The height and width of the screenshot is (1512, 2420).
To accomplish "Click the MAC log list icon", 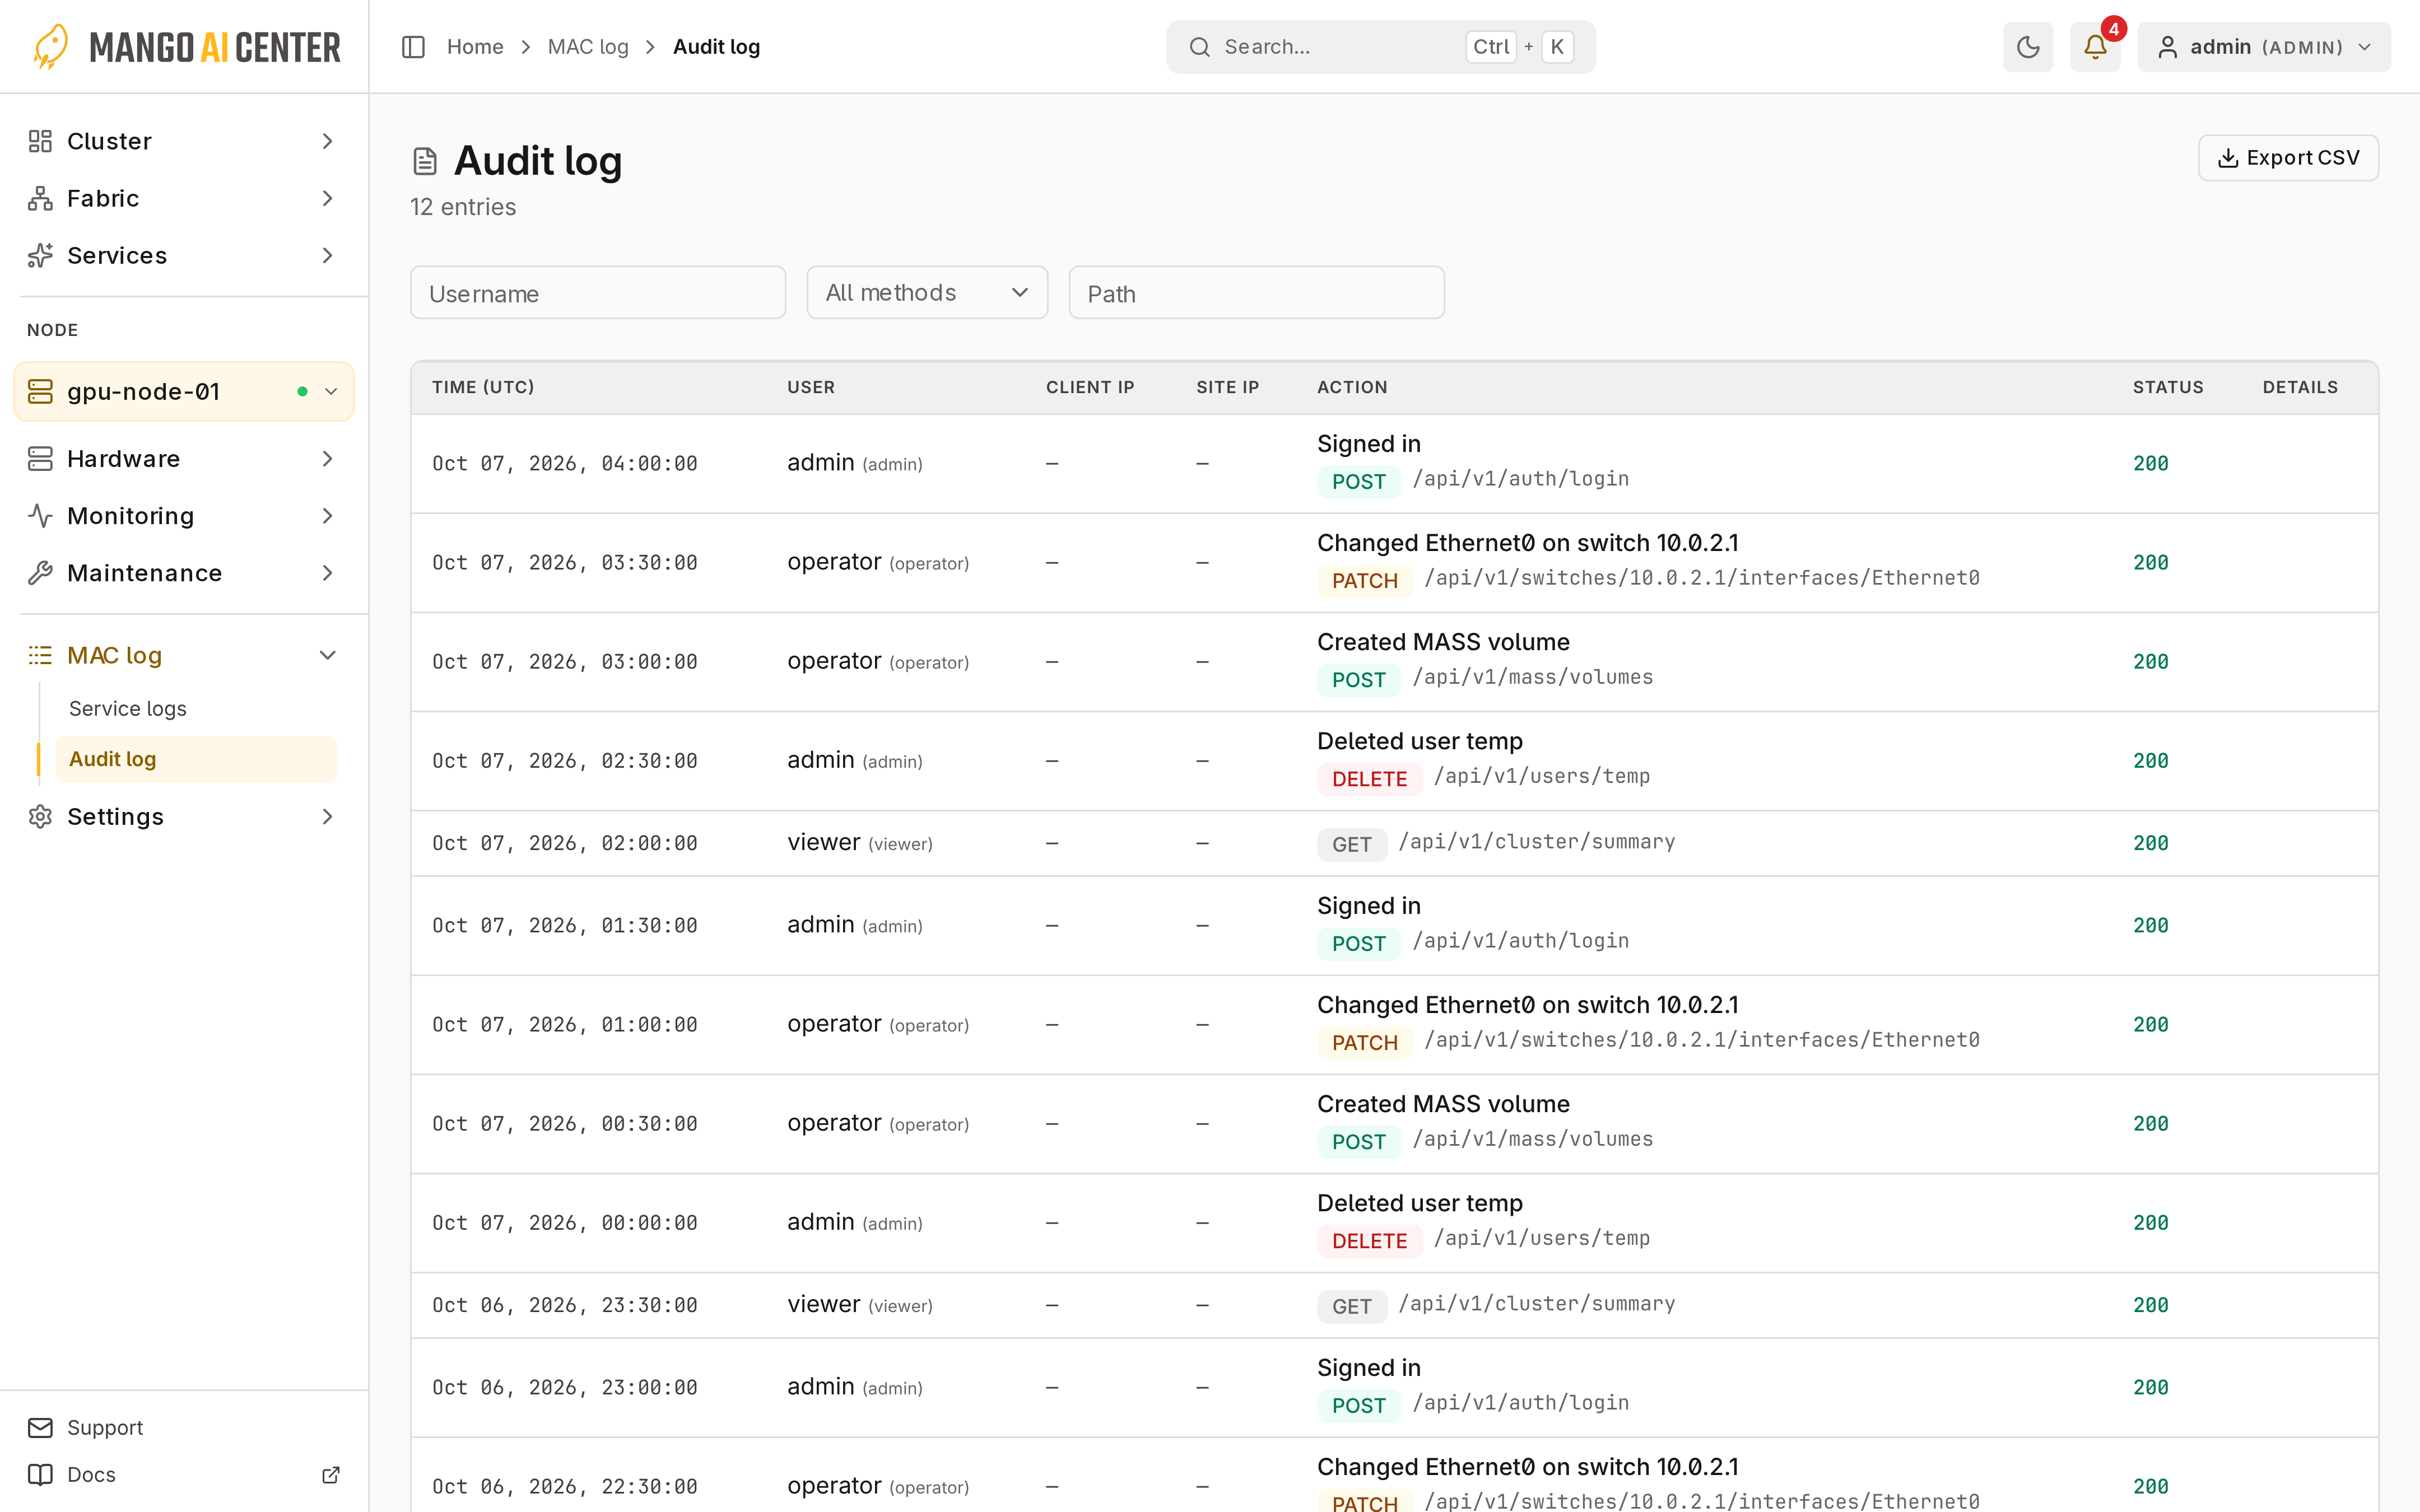I will point(40,655).
